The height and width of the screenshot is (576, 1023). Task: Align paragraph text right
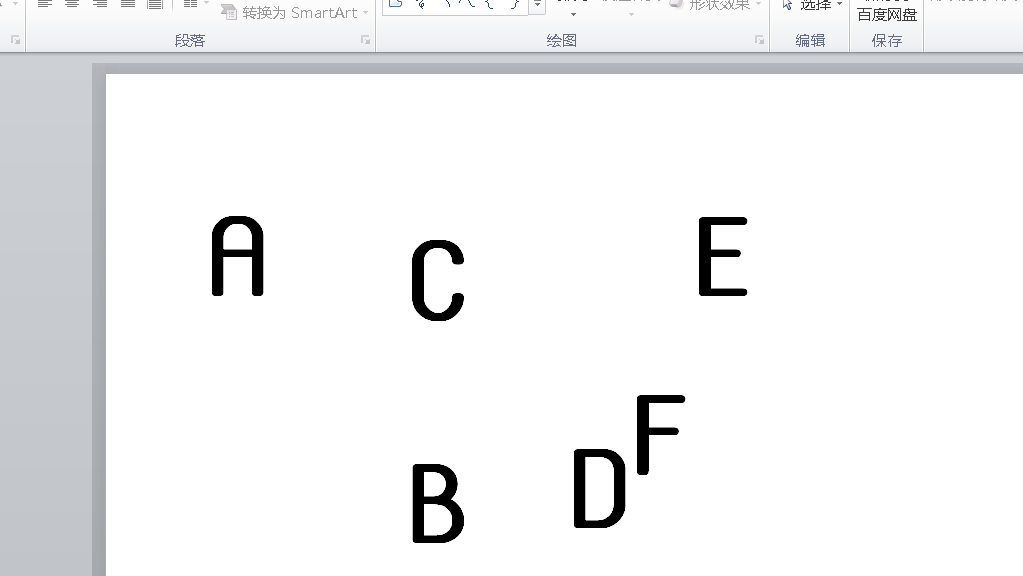click(x=100, y=5)
